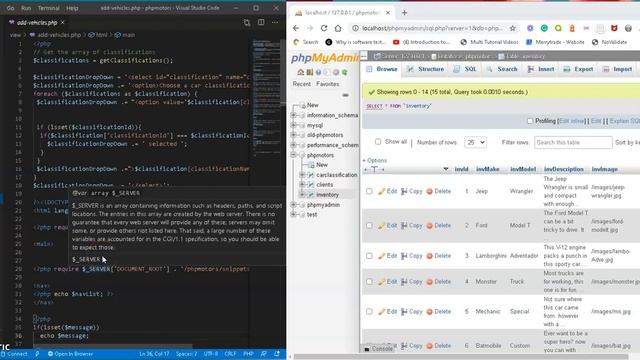Select the checkbox for Ford row

(x=369, y=225)
